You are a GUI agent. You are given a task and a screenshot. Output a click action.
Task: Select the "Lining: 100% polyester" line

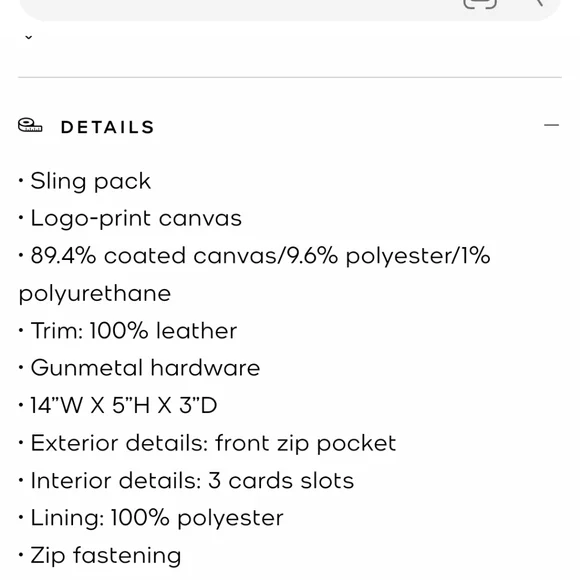151,518
